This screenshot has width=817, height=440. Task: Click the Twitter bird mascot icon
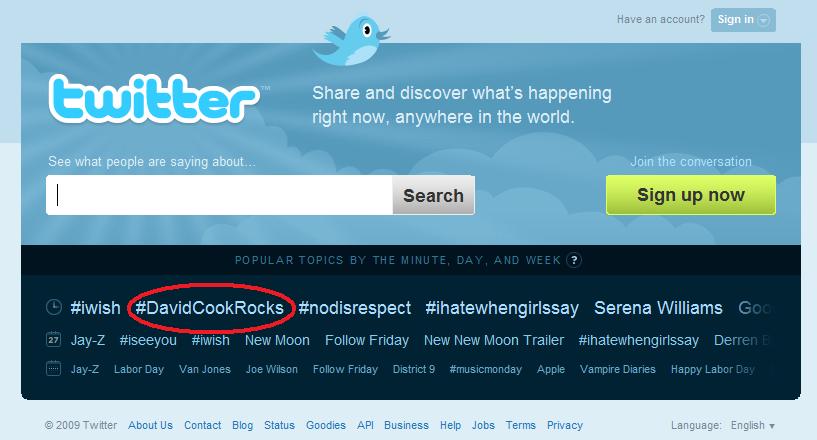[351, 40]
